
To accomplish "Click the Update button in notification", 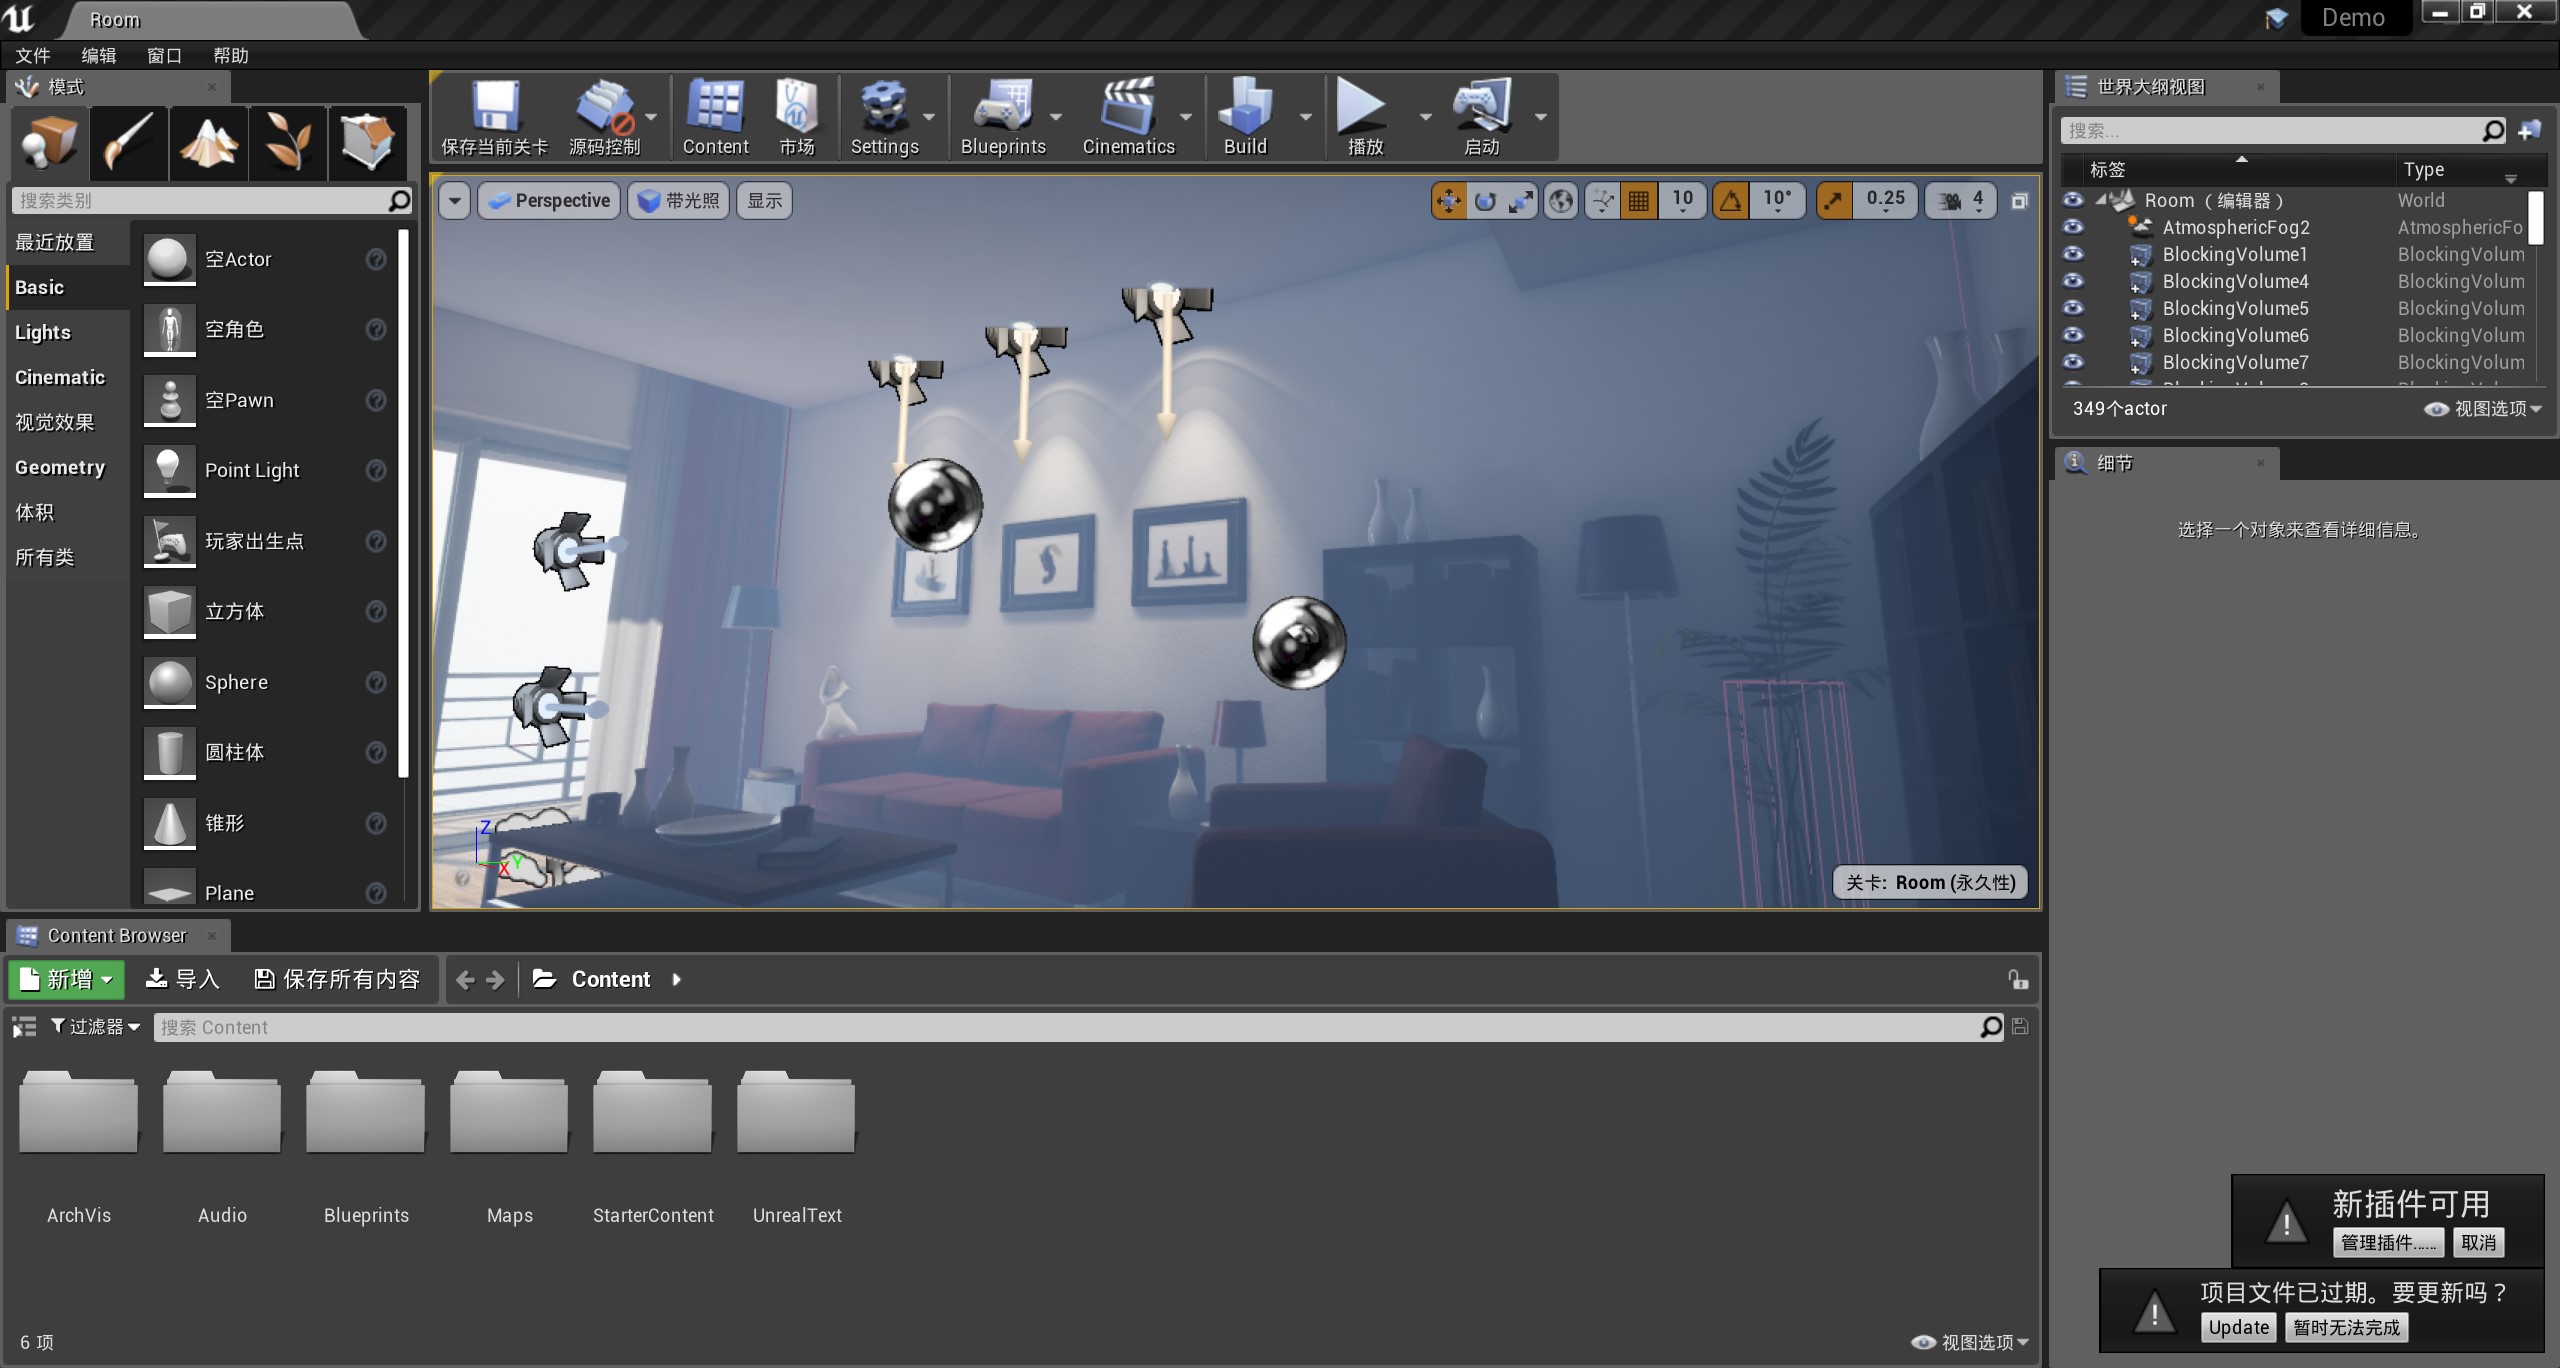I will (2238, 1327).
